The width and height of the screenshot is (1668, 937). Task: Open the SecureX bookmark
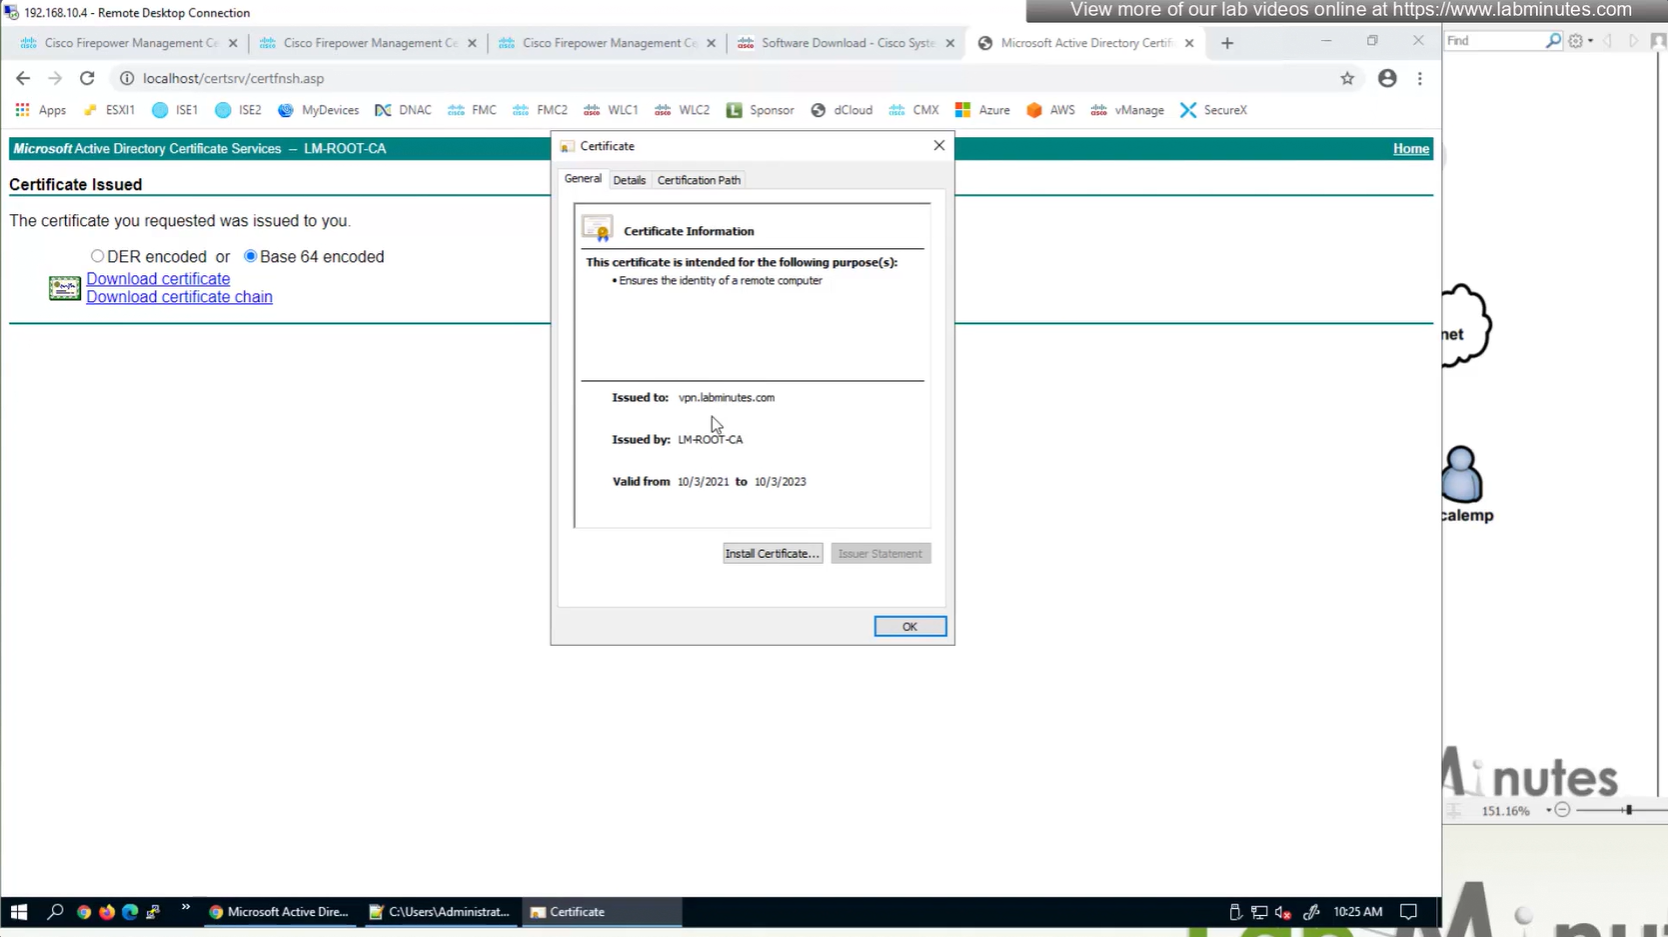pyautogui.click(x=1213, y=110)
